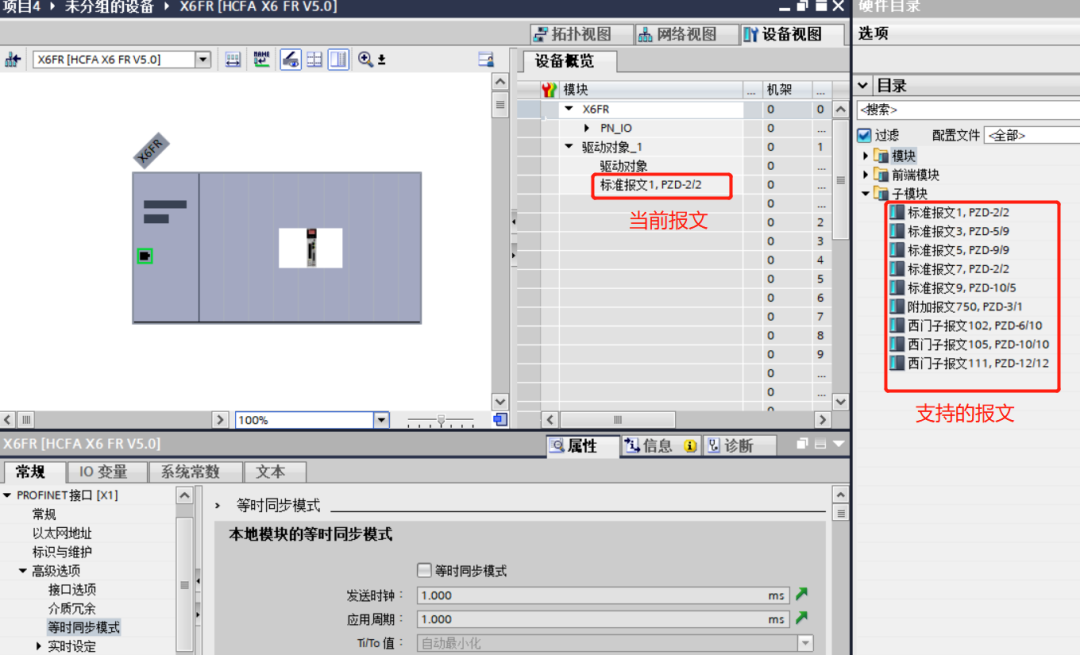The height and width of the screenshot is (655, 1080).
Task: Expand the PN_IO tree node
Action: point(588,128)
